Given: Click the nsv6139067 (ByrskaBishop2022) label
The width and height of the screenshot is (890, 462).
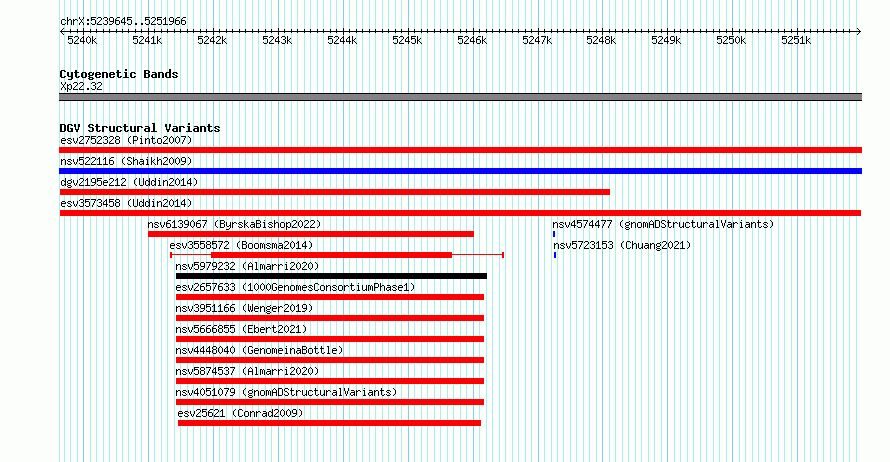Looking at the screenshot, I should (234, 224).
